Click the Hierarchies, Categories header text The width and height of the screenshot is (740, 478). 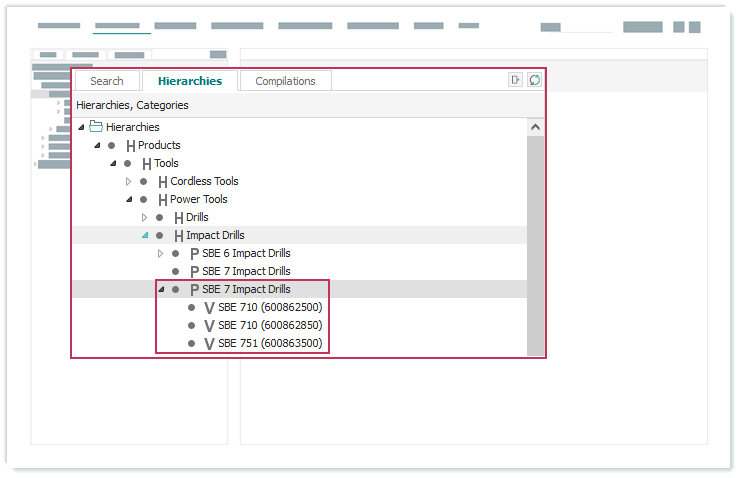click(x=132, y=105)
